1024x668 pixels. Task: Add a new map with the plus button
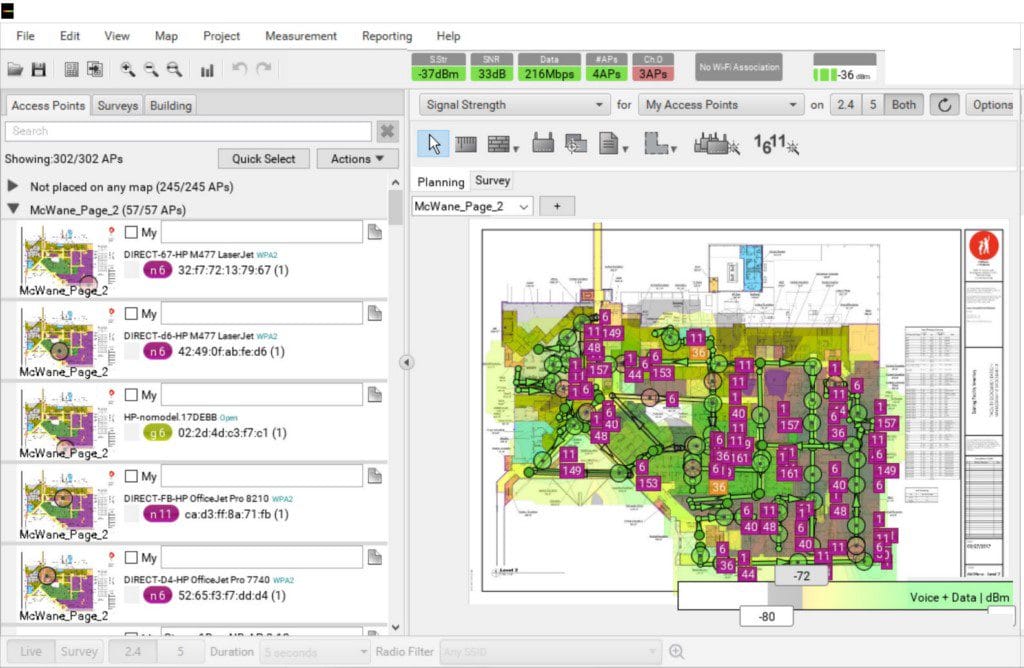tap(557, 206)
